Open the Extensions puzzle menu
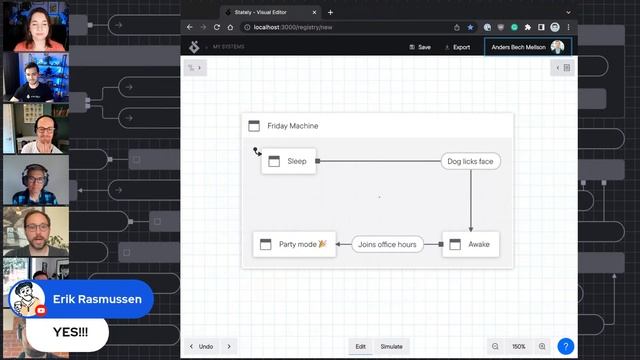 tap(528, 27)
